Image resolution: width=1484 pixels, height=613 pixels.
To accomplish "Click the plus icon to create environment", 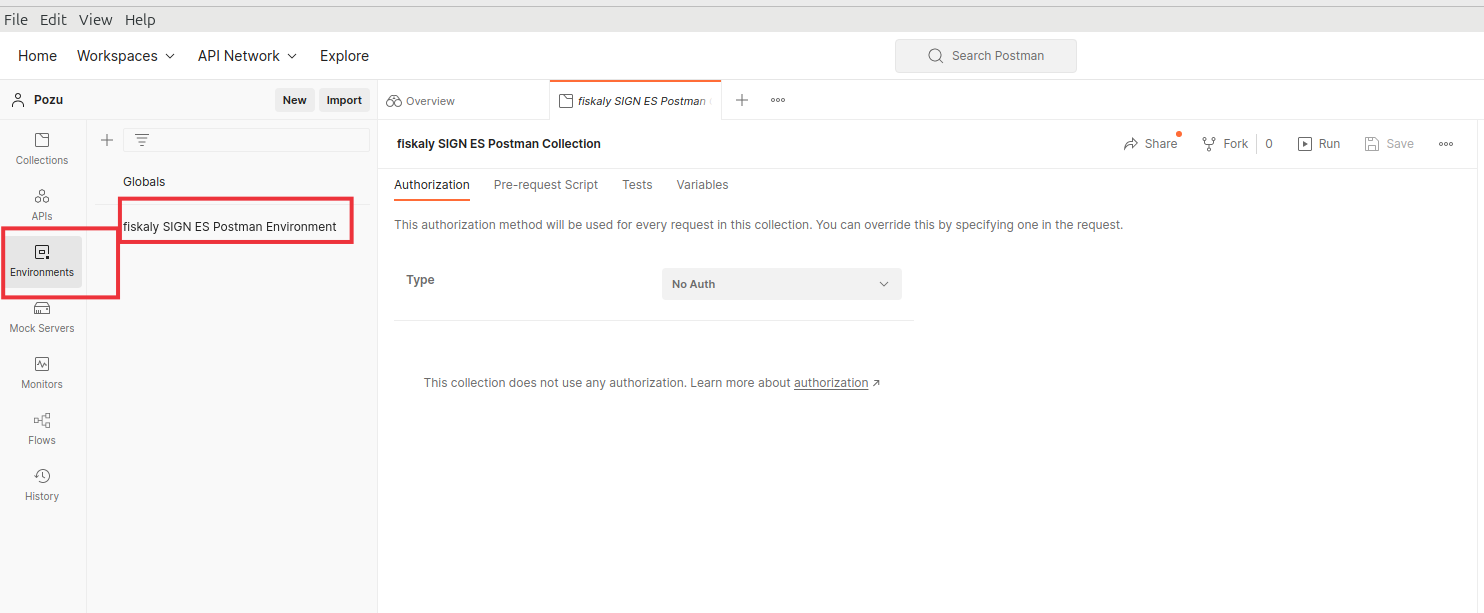I will [107, 140].
